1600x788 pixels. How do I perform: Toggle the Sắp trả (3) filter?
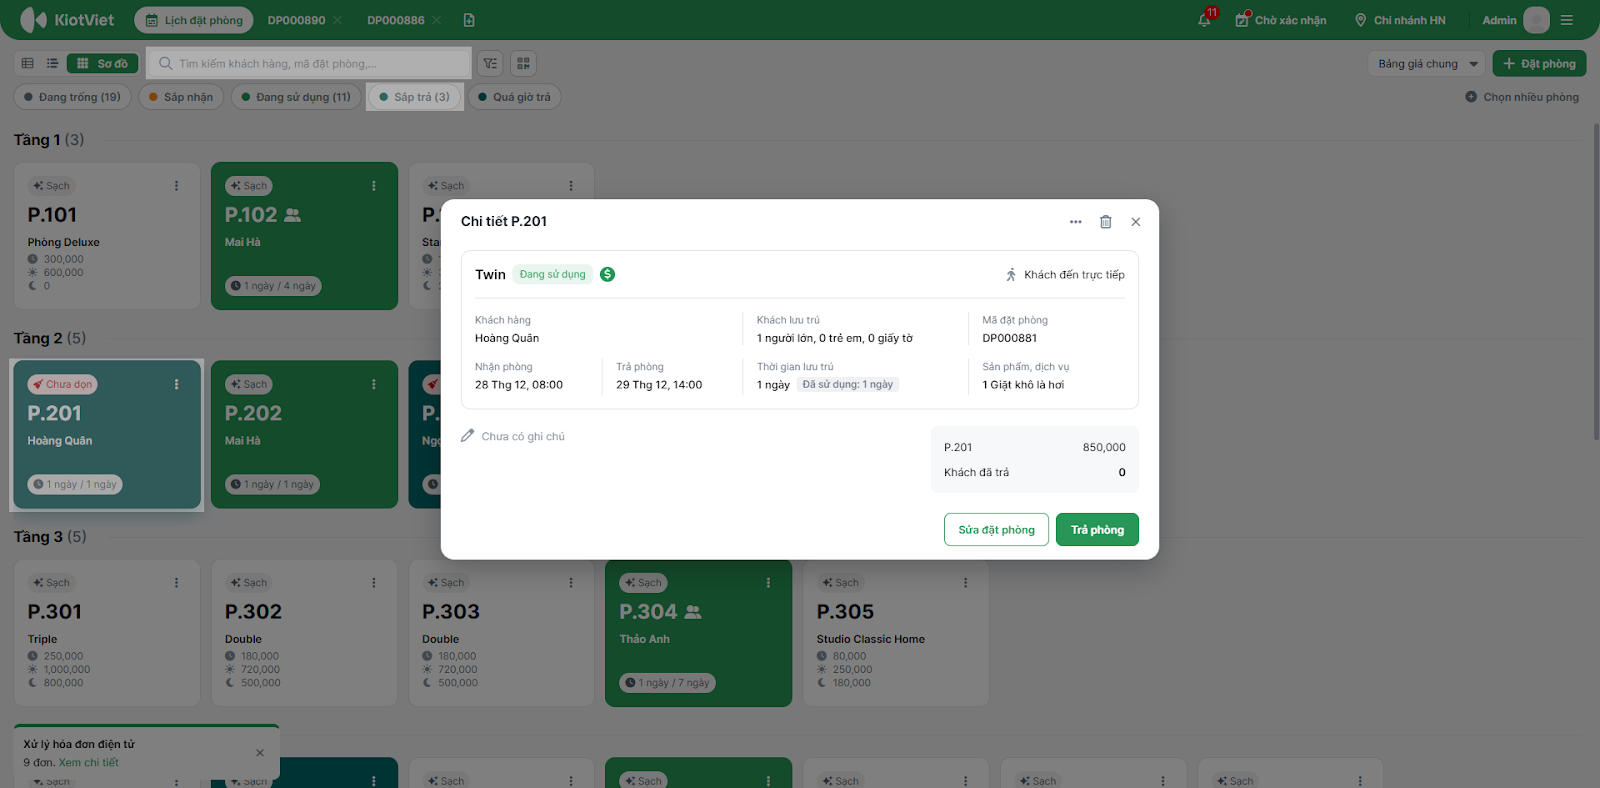point(414,97)
